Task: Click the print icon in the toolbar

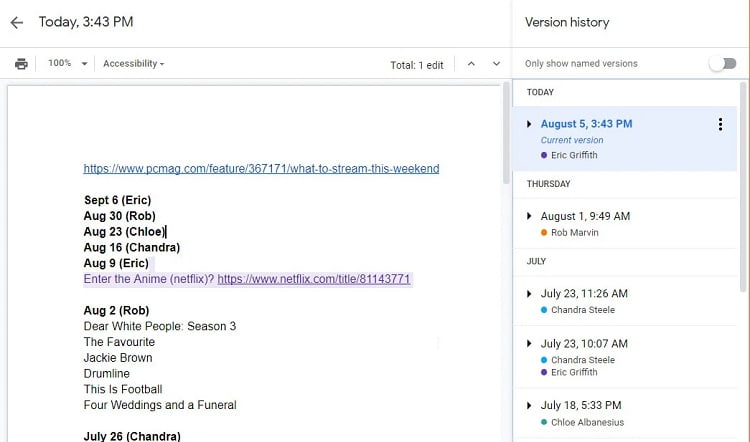Action: tap(21, 63)
